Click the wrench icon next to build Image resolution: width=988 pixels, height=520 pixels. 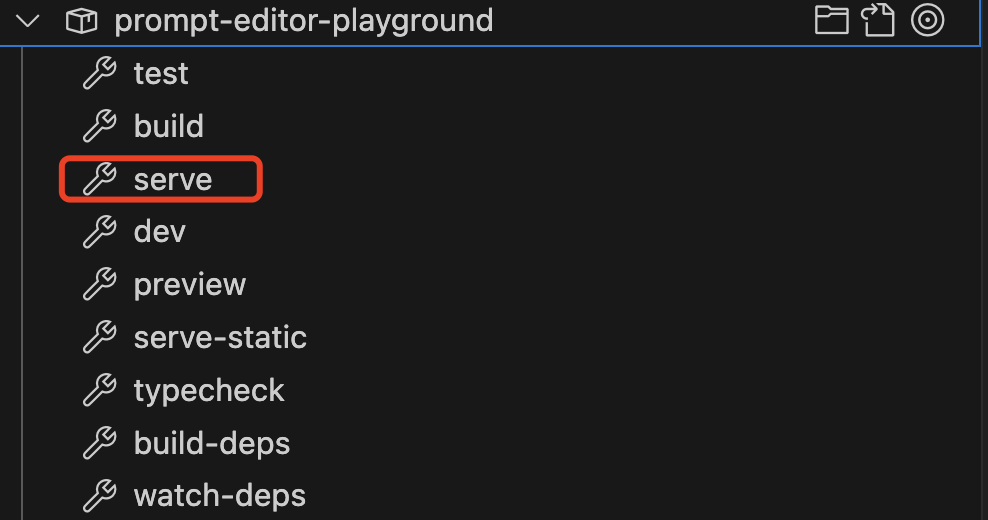point(99,127)
